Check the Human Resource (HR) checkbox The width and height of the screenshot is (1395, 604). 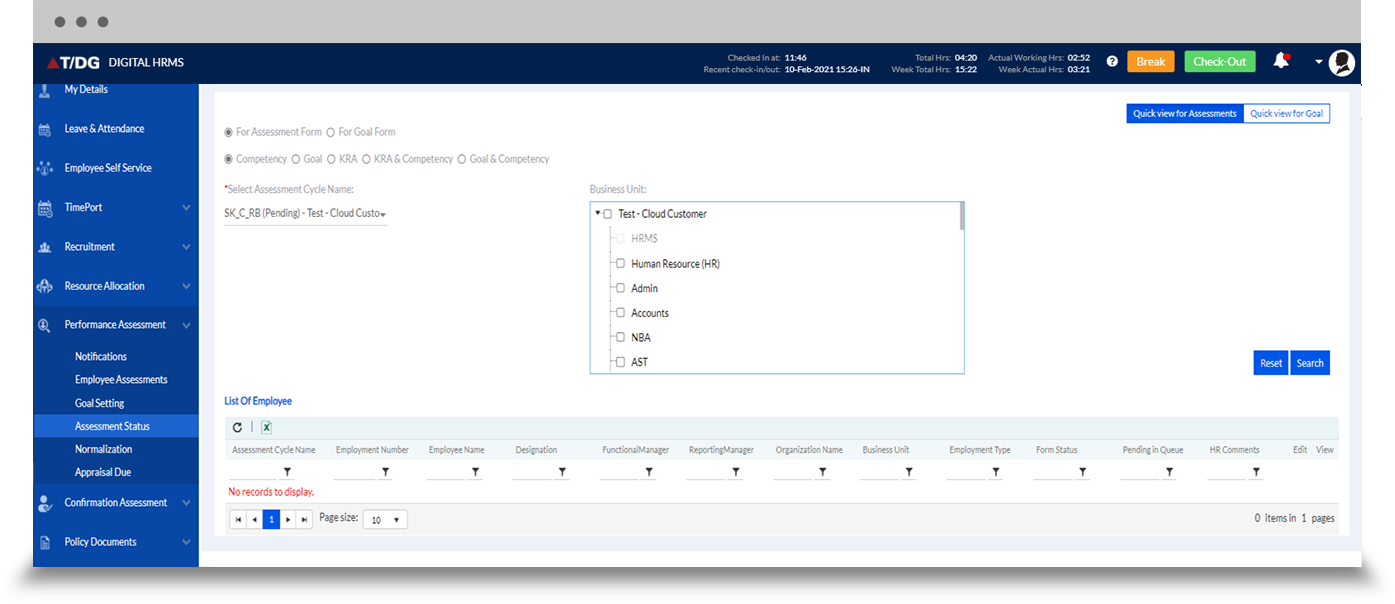620,264
